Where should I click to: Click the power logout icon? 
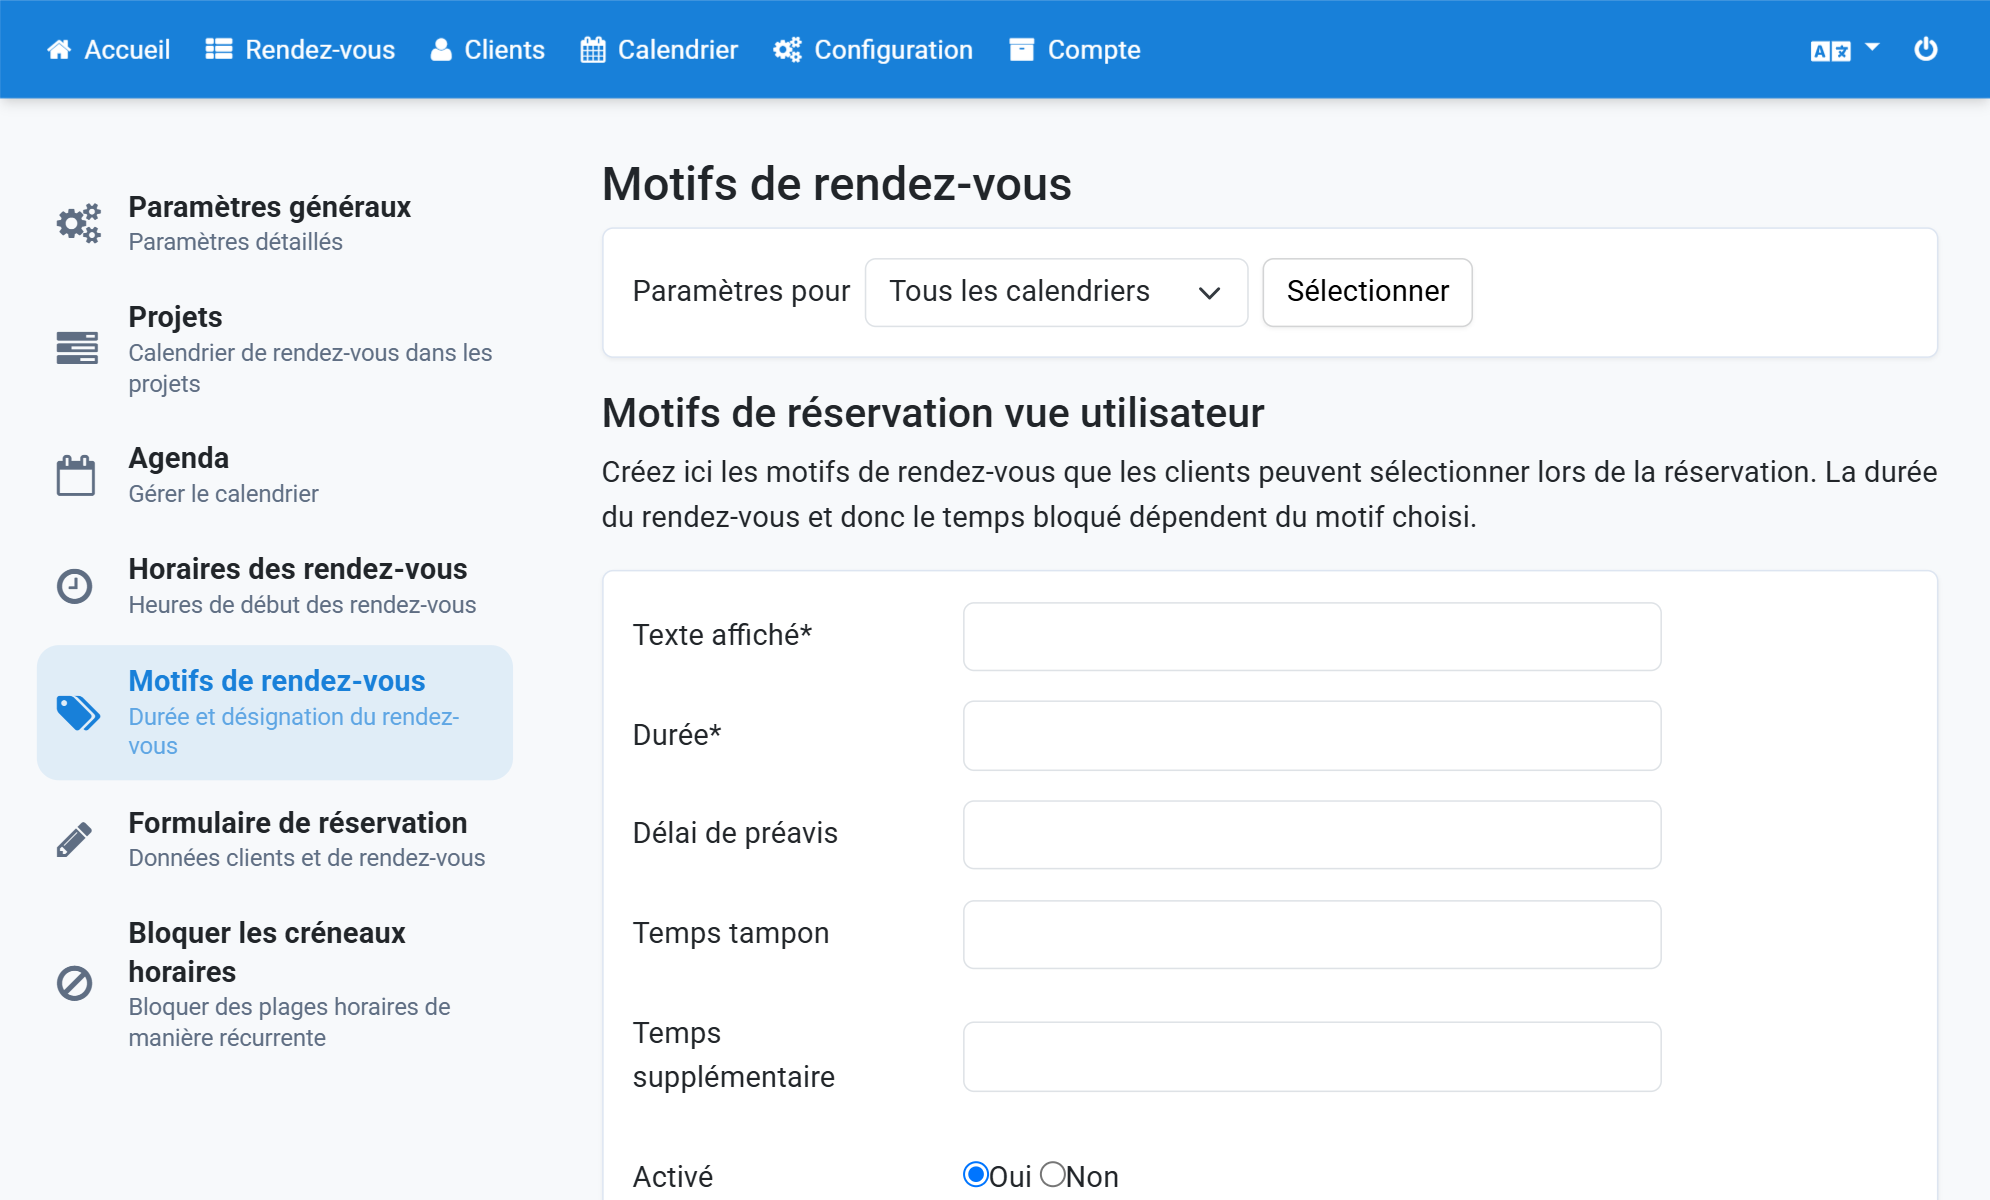(1926, 49)
